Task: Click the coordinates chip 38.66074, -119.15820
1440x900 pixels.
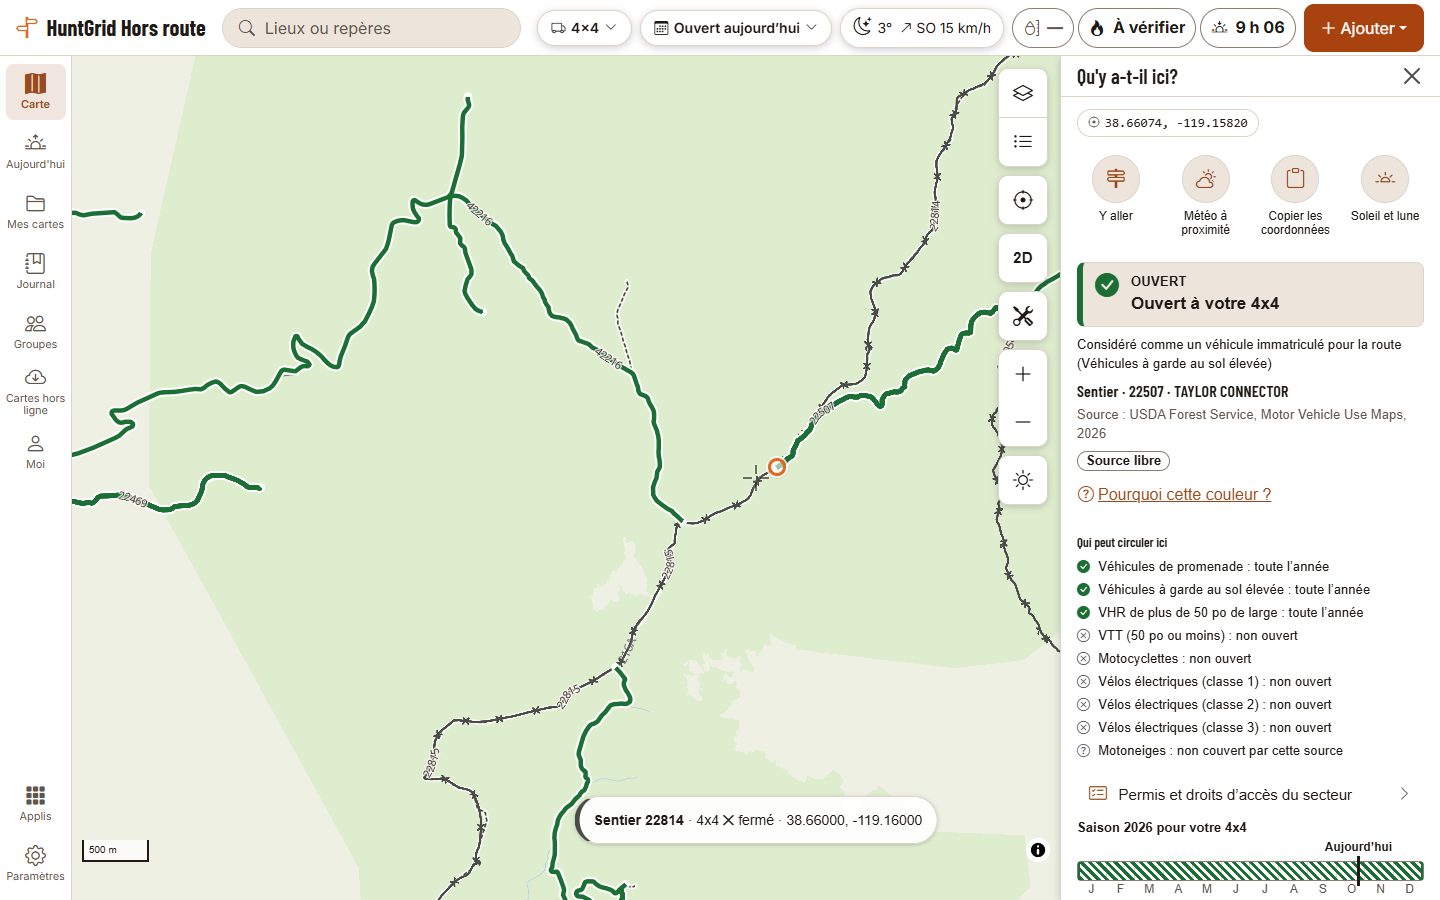Action: 1168,123
